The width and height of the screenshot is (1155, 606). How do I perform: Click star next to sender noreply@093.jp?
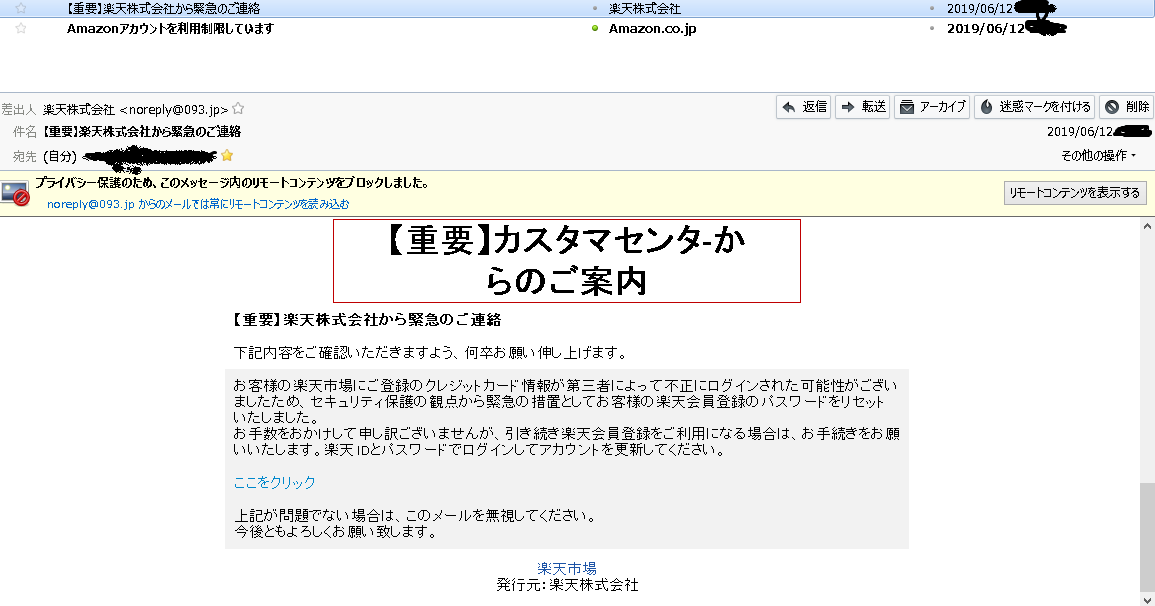238,109
